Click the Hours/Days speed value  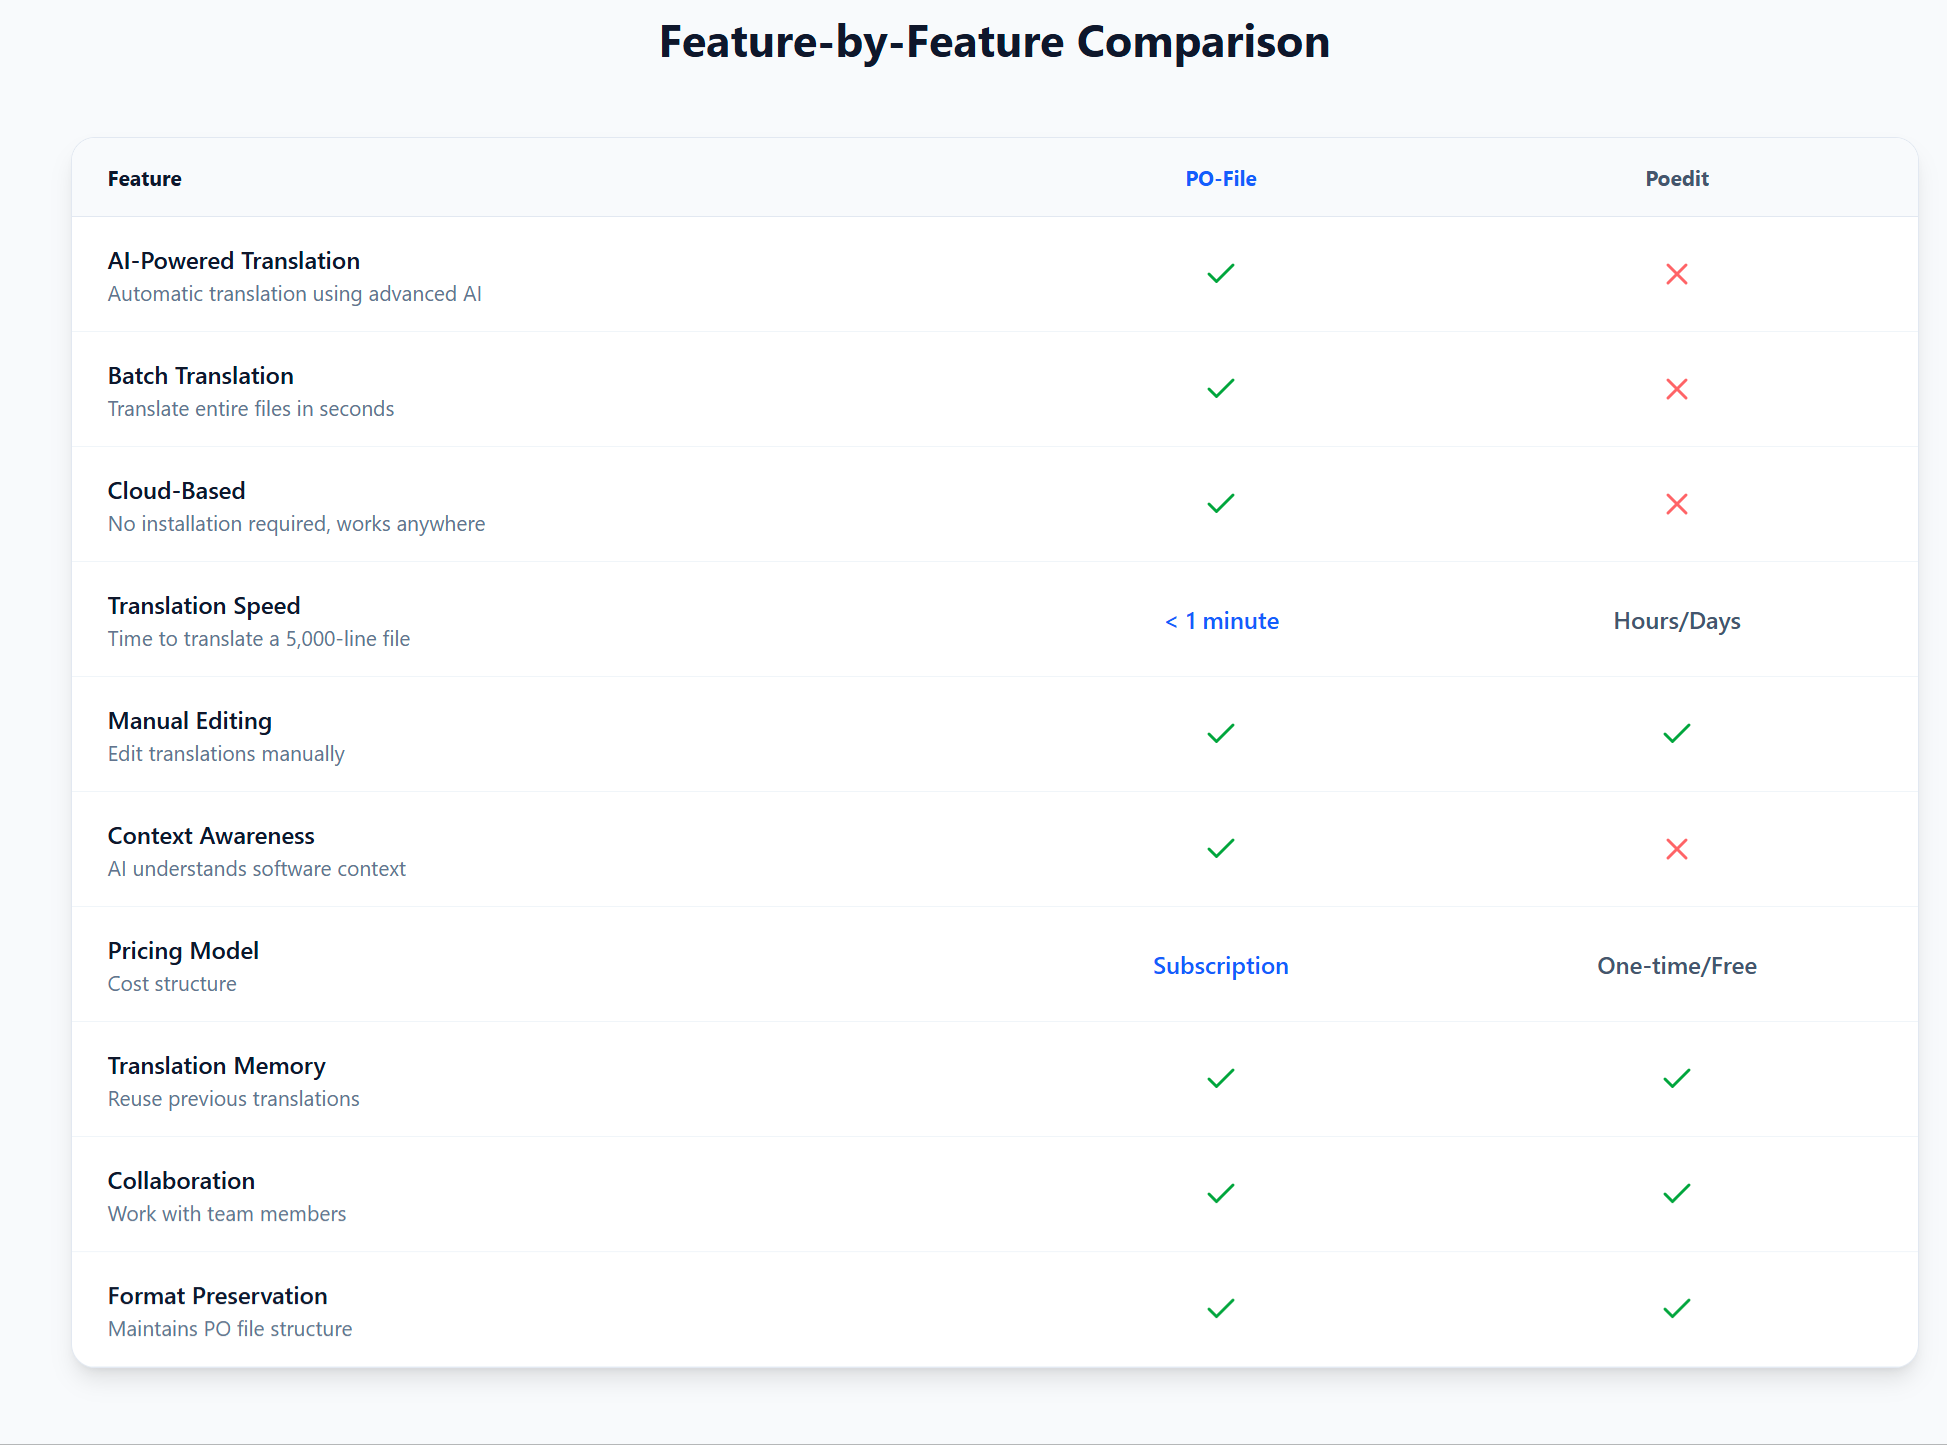(x=1677, y=620)
